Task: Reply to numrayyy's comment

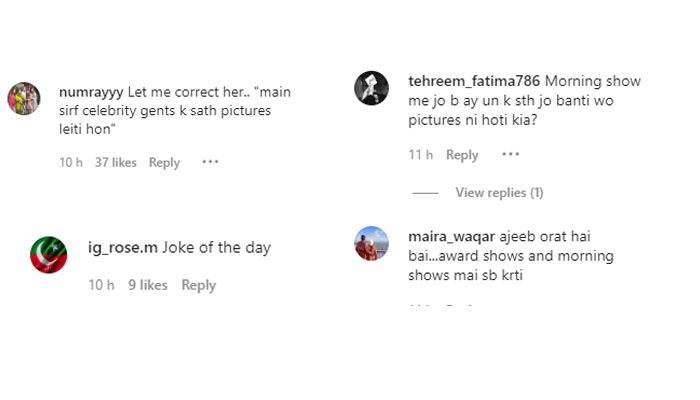Action: click(x=164, y=163)
